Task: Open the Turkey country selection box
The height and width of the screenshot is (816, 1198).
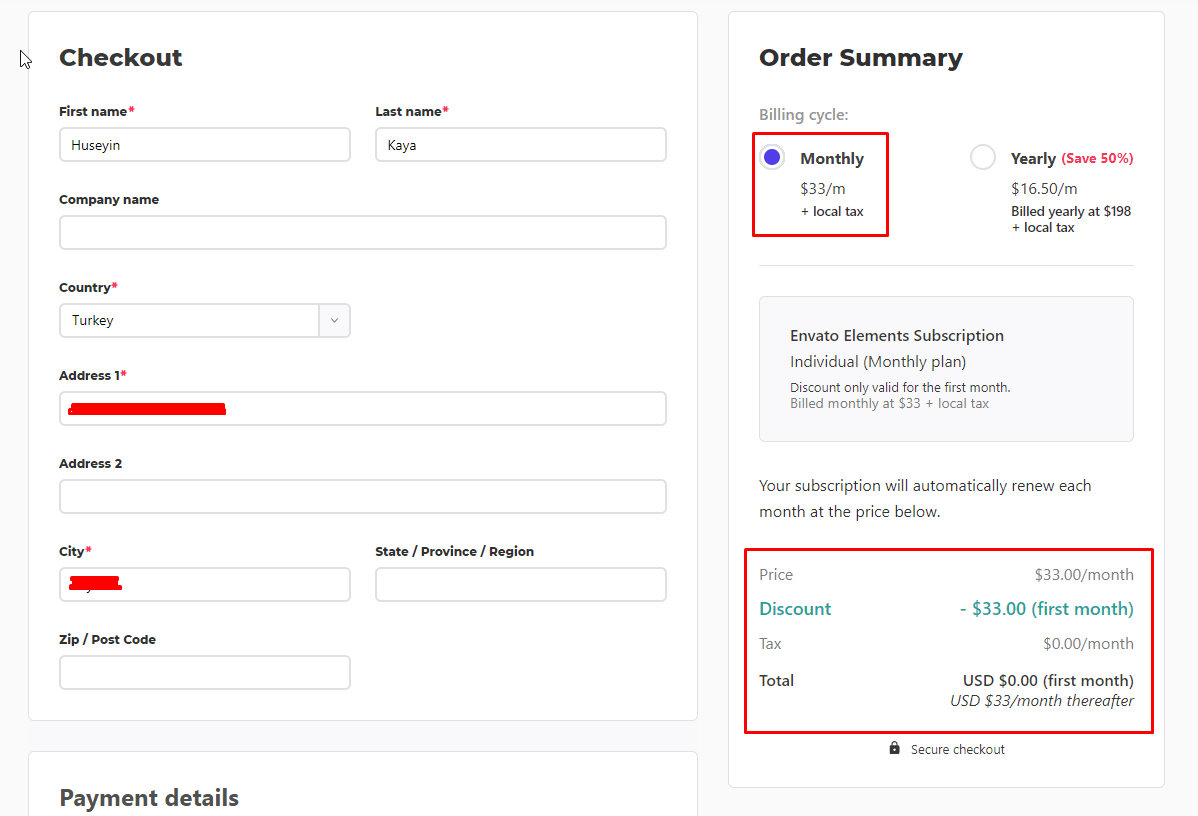Action: pos(190,321)
